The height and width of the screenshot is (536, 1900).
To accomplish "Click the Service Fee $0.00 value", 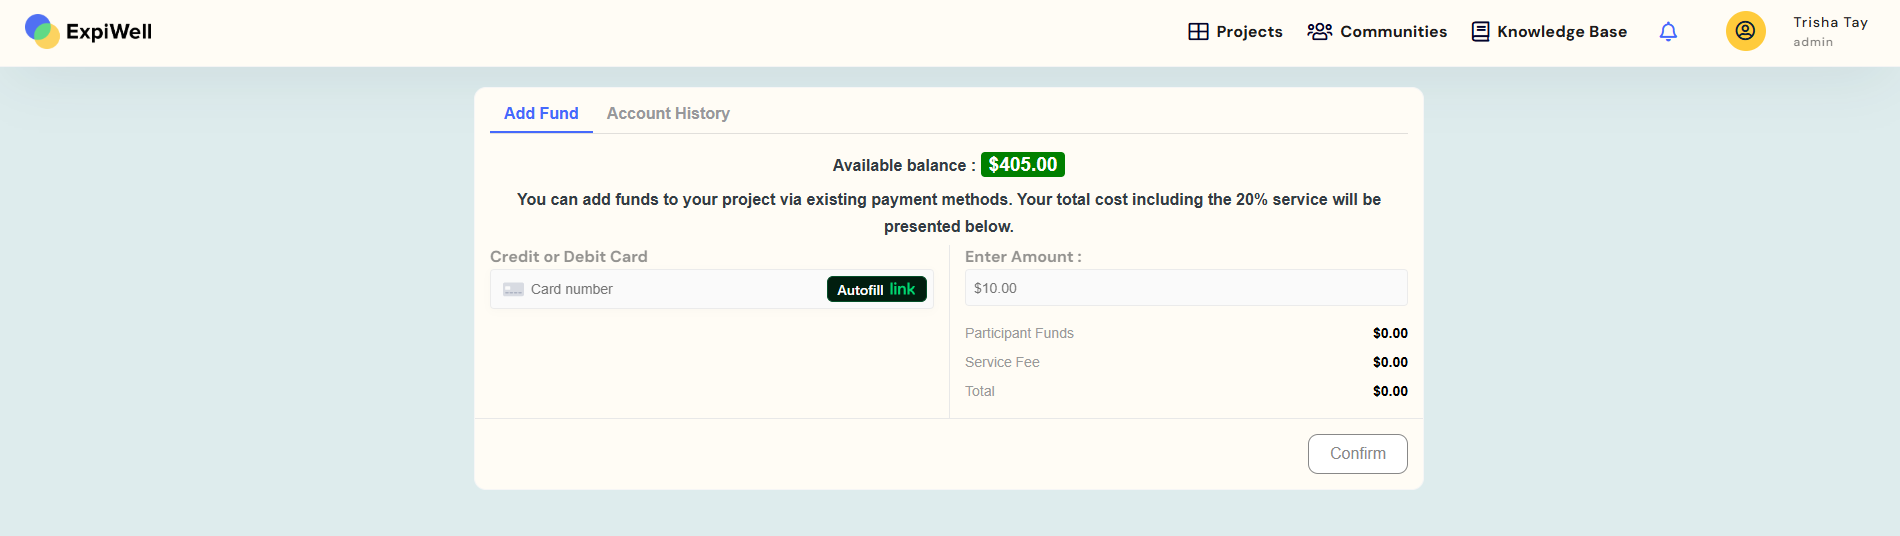I will pos(1390,362).
